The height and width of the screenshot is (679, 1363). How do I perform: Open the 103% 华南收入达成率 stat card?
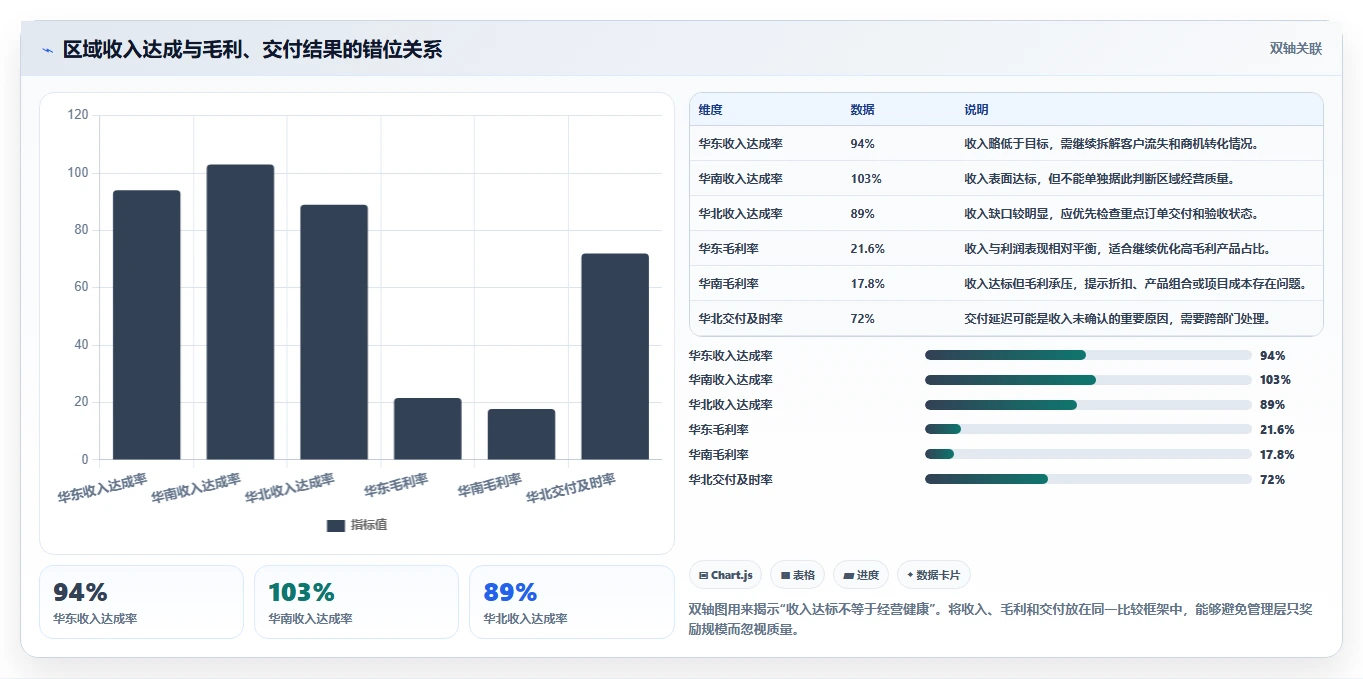point(356,602)
